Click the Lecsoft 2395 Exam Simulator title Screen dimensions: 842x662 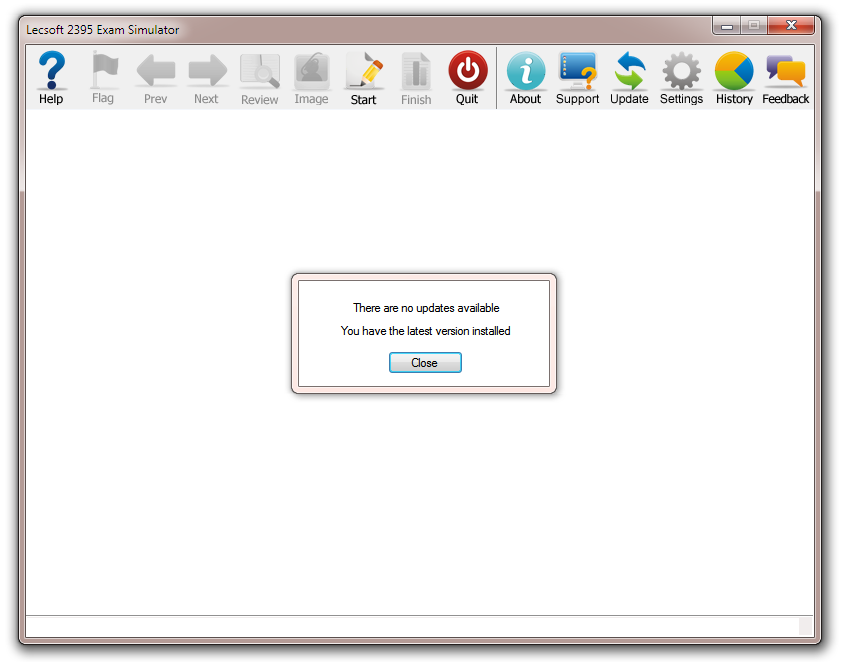click(103, 30)
